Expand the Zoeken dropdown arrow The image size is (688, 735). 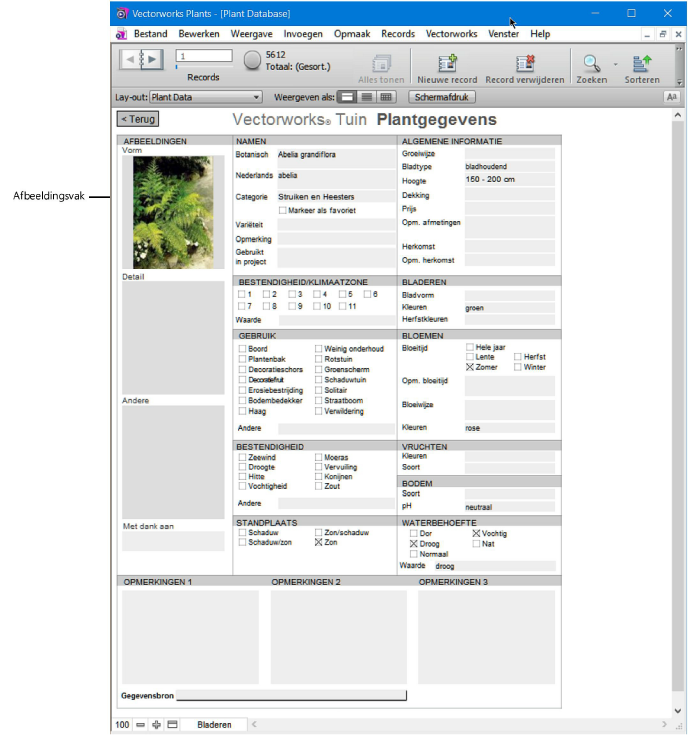pos(615,64)
